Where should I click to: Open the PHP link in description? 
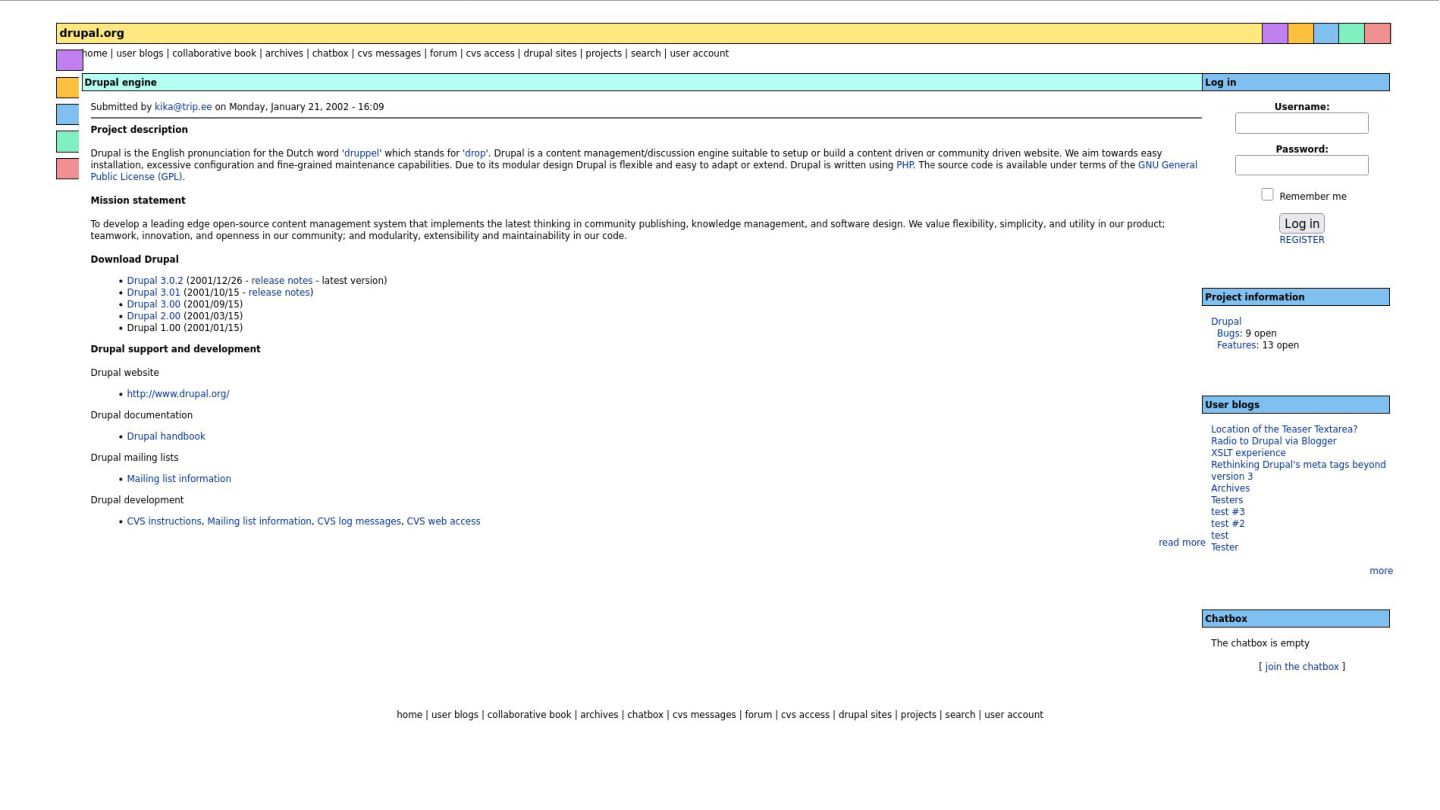coord(905,165)
